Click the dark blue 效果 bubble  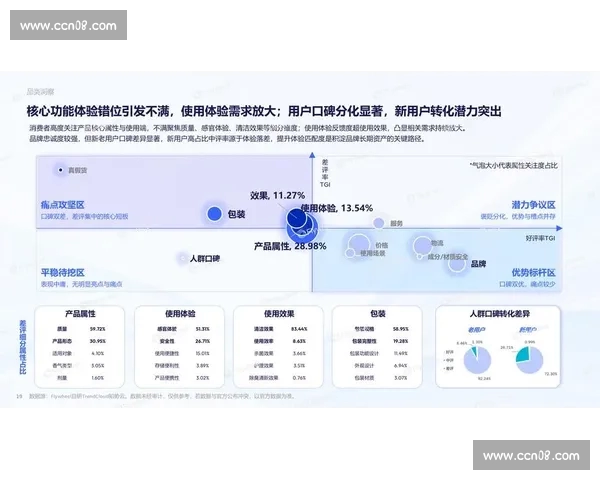point(297,219)
